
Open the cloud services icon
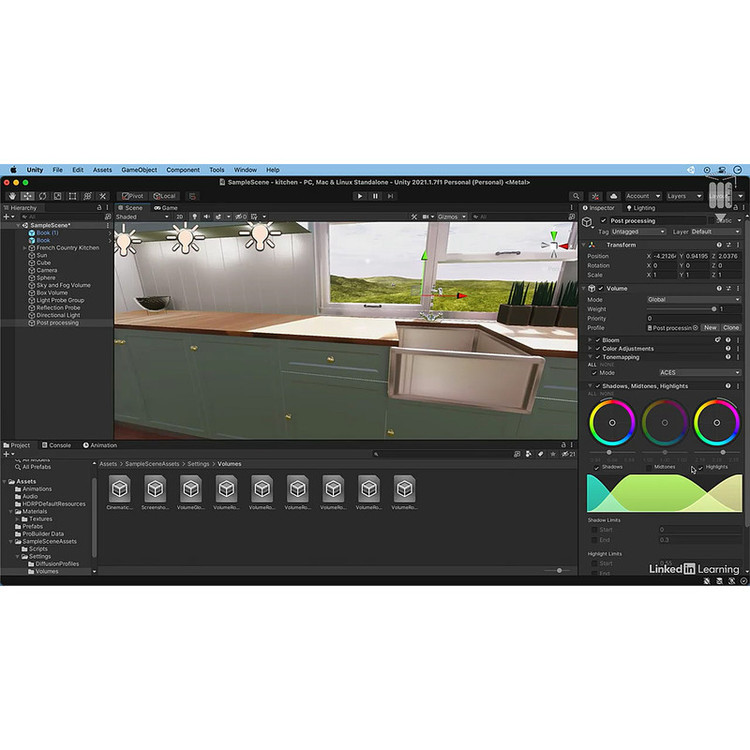pyautogui.click(x=612, y=196)
